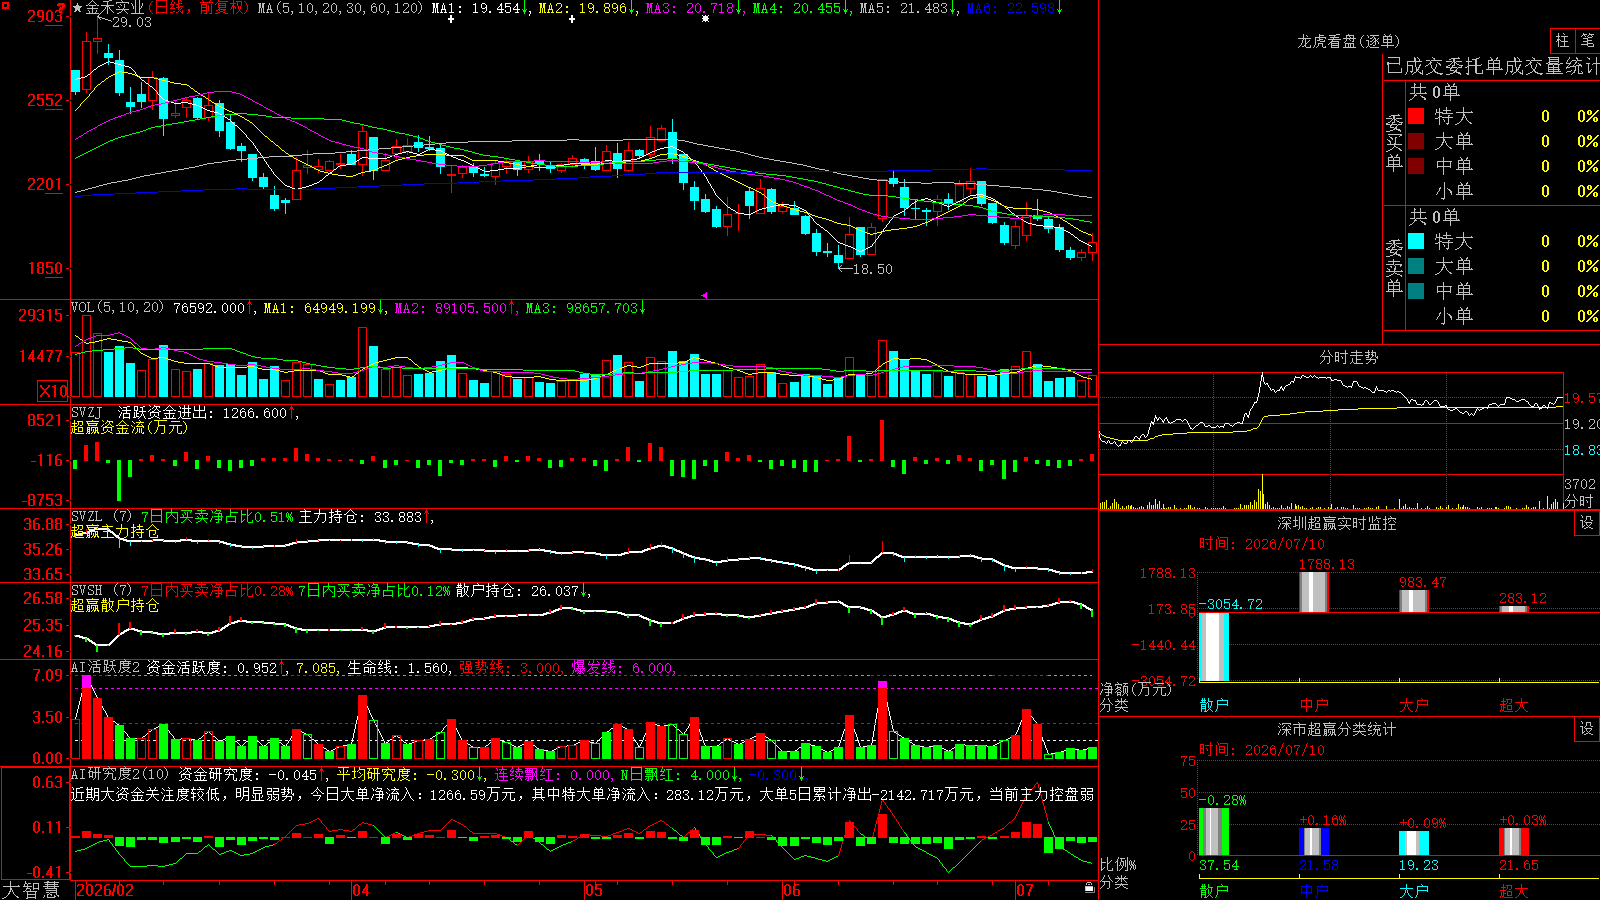Click the 主力持仓: 33.883 readout
This screenshot has height=900, width=1600.
[360, 517]
